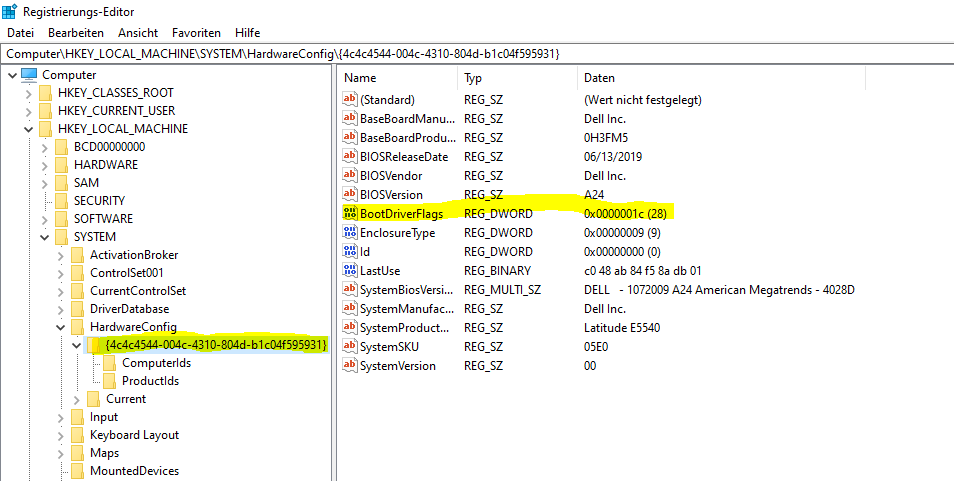
Task: Click the 0H3FM5 data value
Action: (605, 137)
